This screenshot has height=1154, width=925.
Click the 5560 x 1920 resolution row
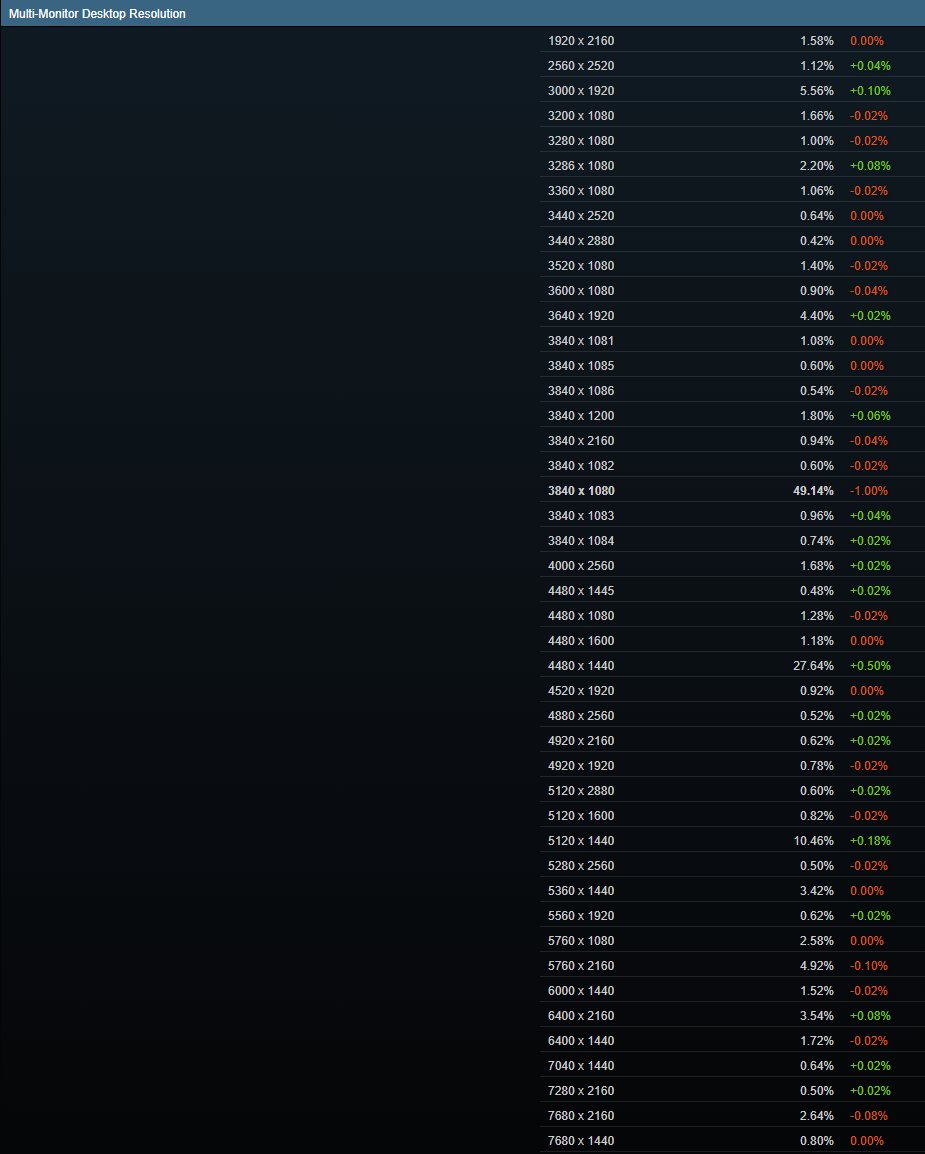point(732,916)
